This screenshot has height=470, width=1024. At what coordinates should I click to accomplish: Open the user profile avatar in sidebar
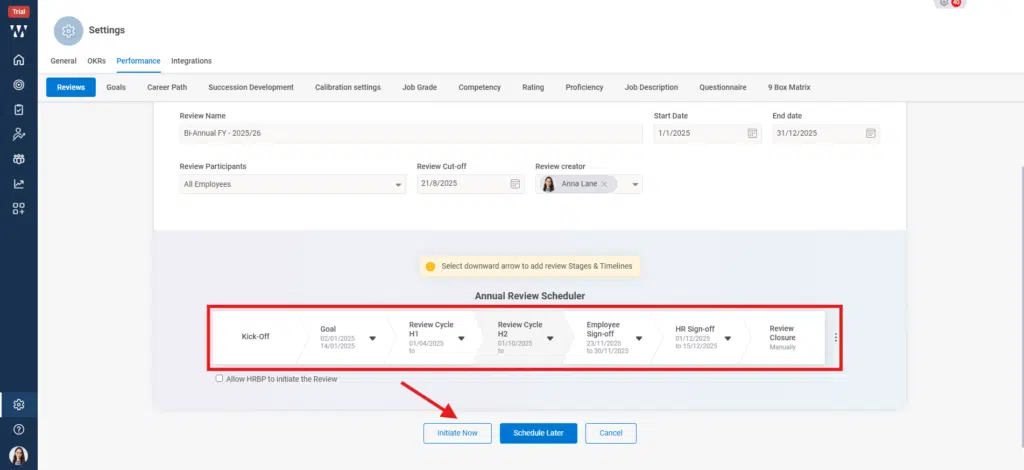pos(19,455)
